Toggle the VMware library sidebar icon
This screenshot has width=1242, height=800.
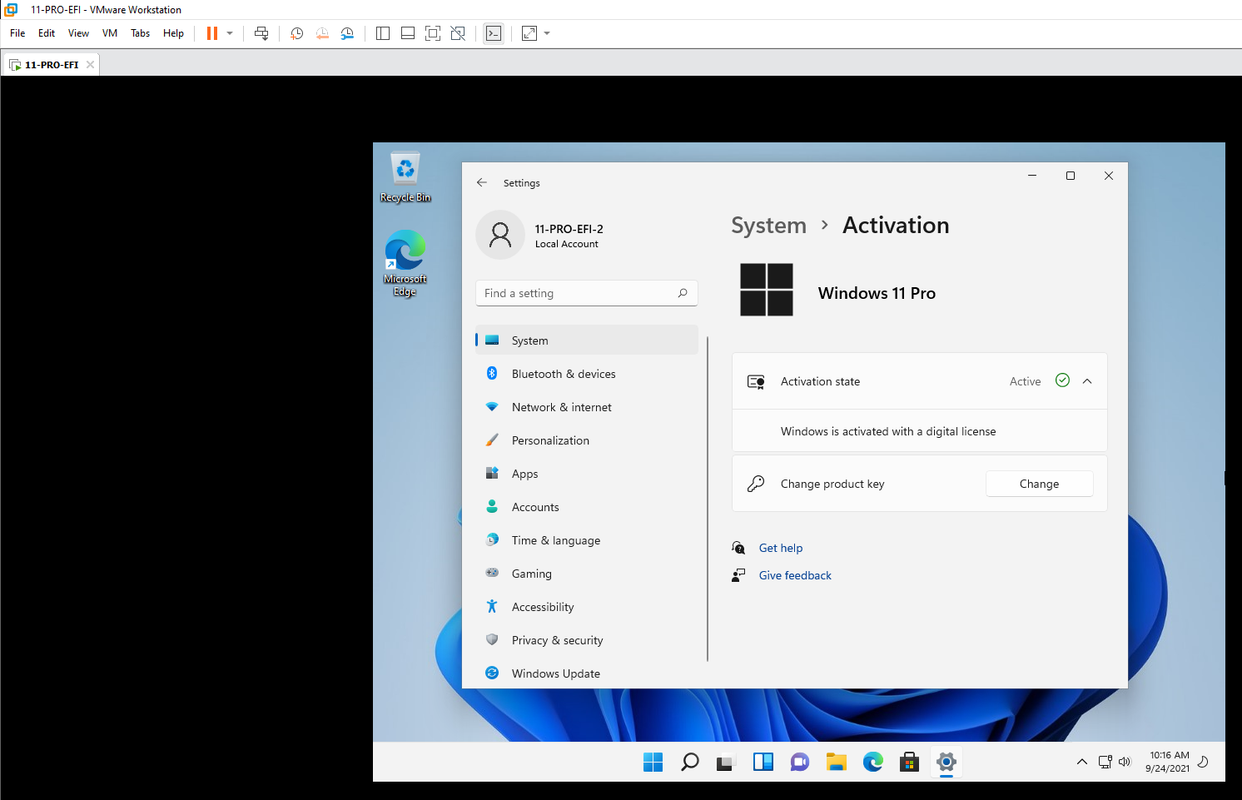(x=383, y=33)
